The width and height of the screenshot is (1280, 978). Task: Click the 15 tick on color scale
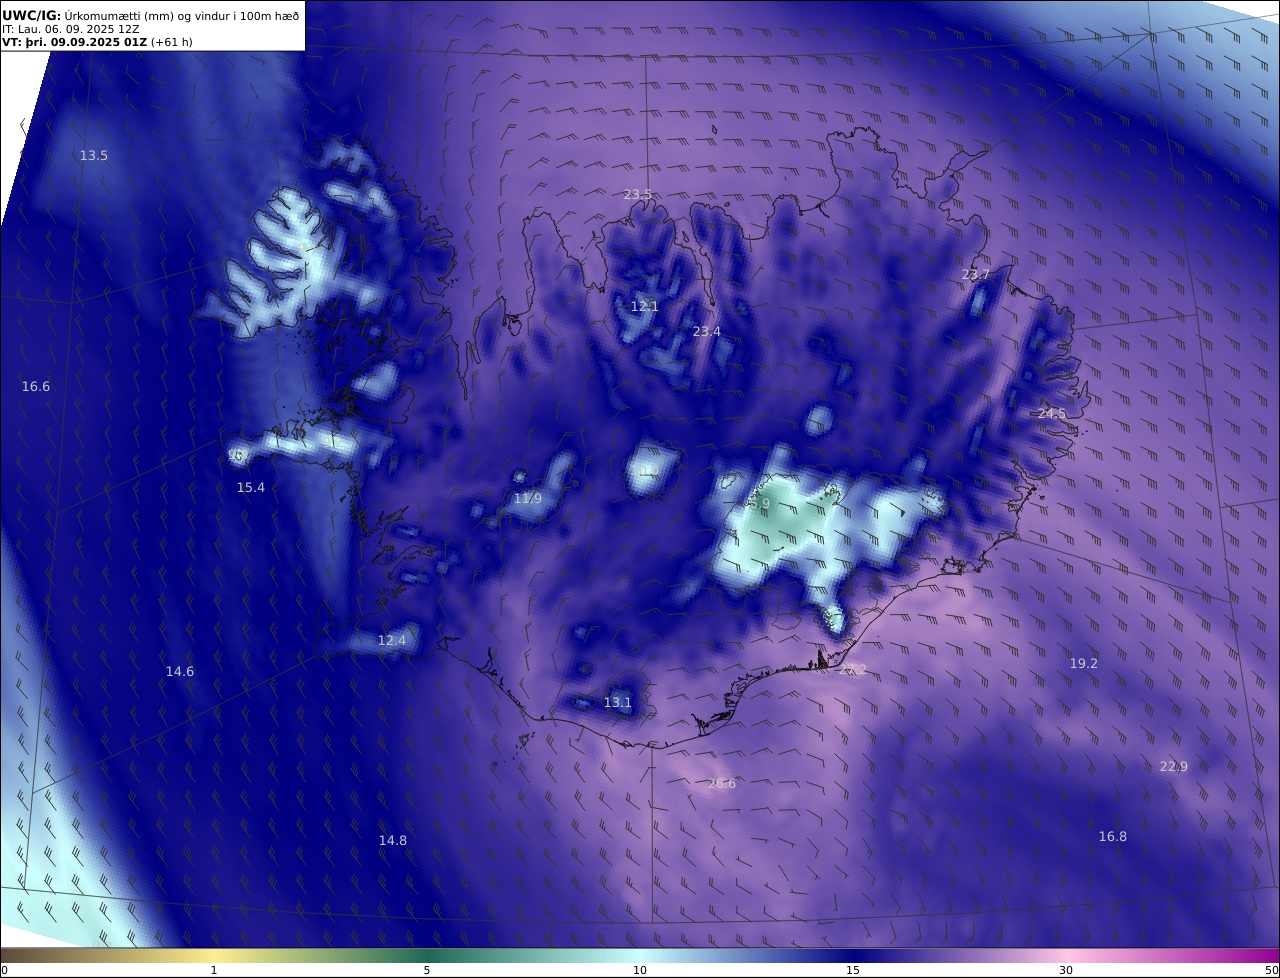pos(853,970)
